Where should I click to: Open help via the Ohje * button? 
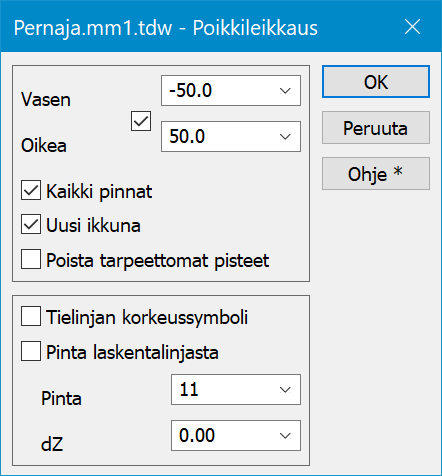(x=376, y=174)
